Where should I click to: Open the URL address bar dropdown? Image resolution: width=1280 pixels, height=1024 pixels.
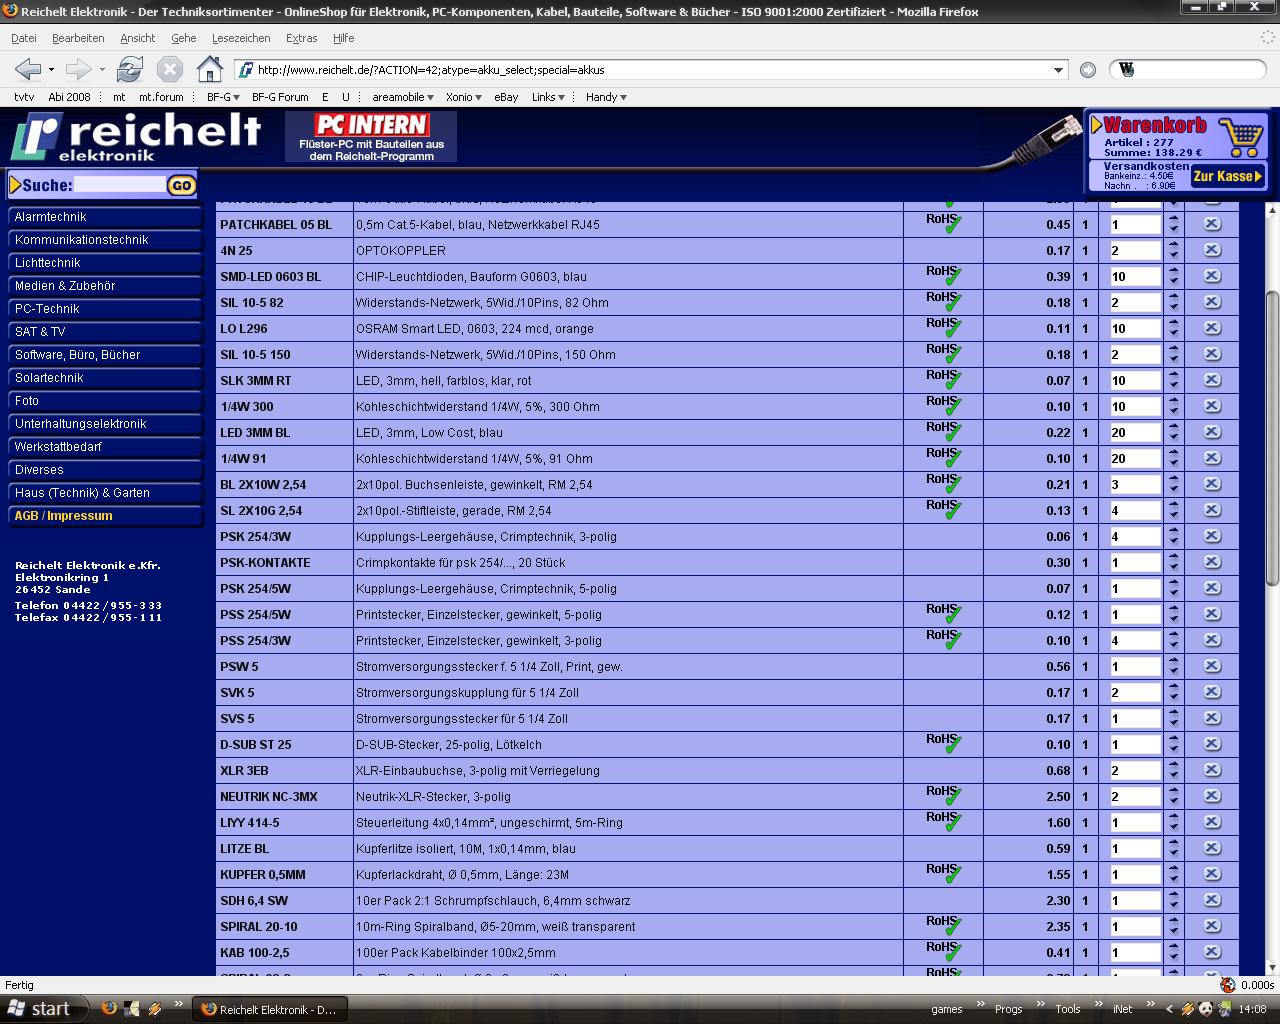pos(1058,70)
